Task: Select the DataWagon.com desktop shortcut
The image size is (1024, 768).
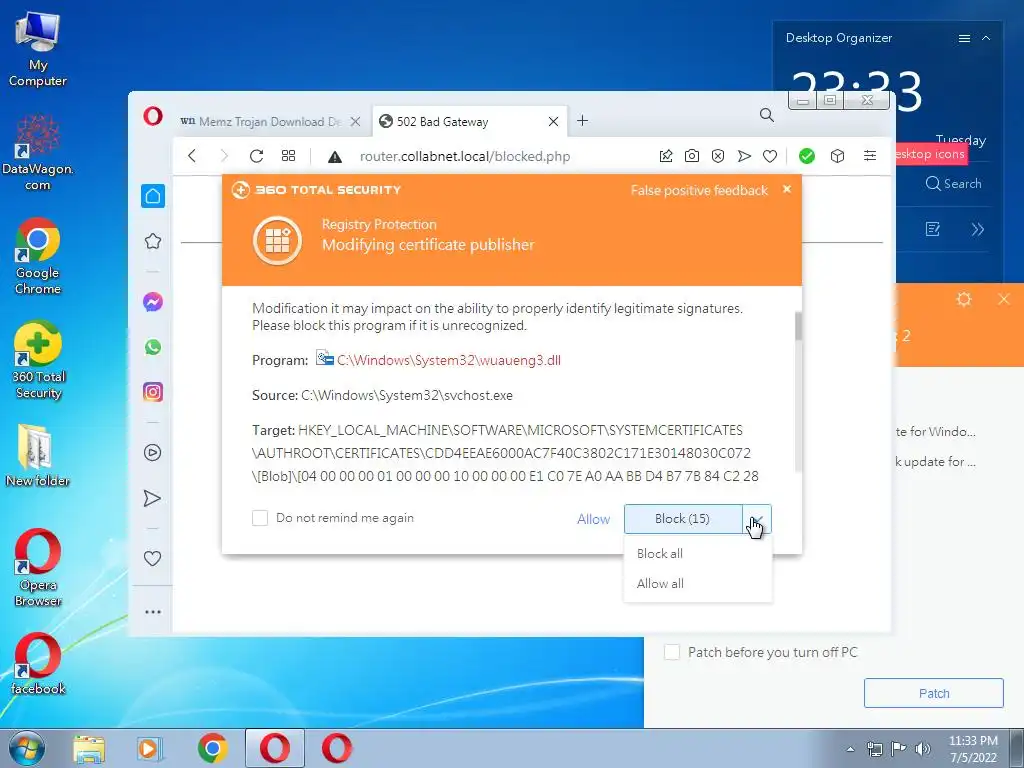Action: [x=38, y=153]
